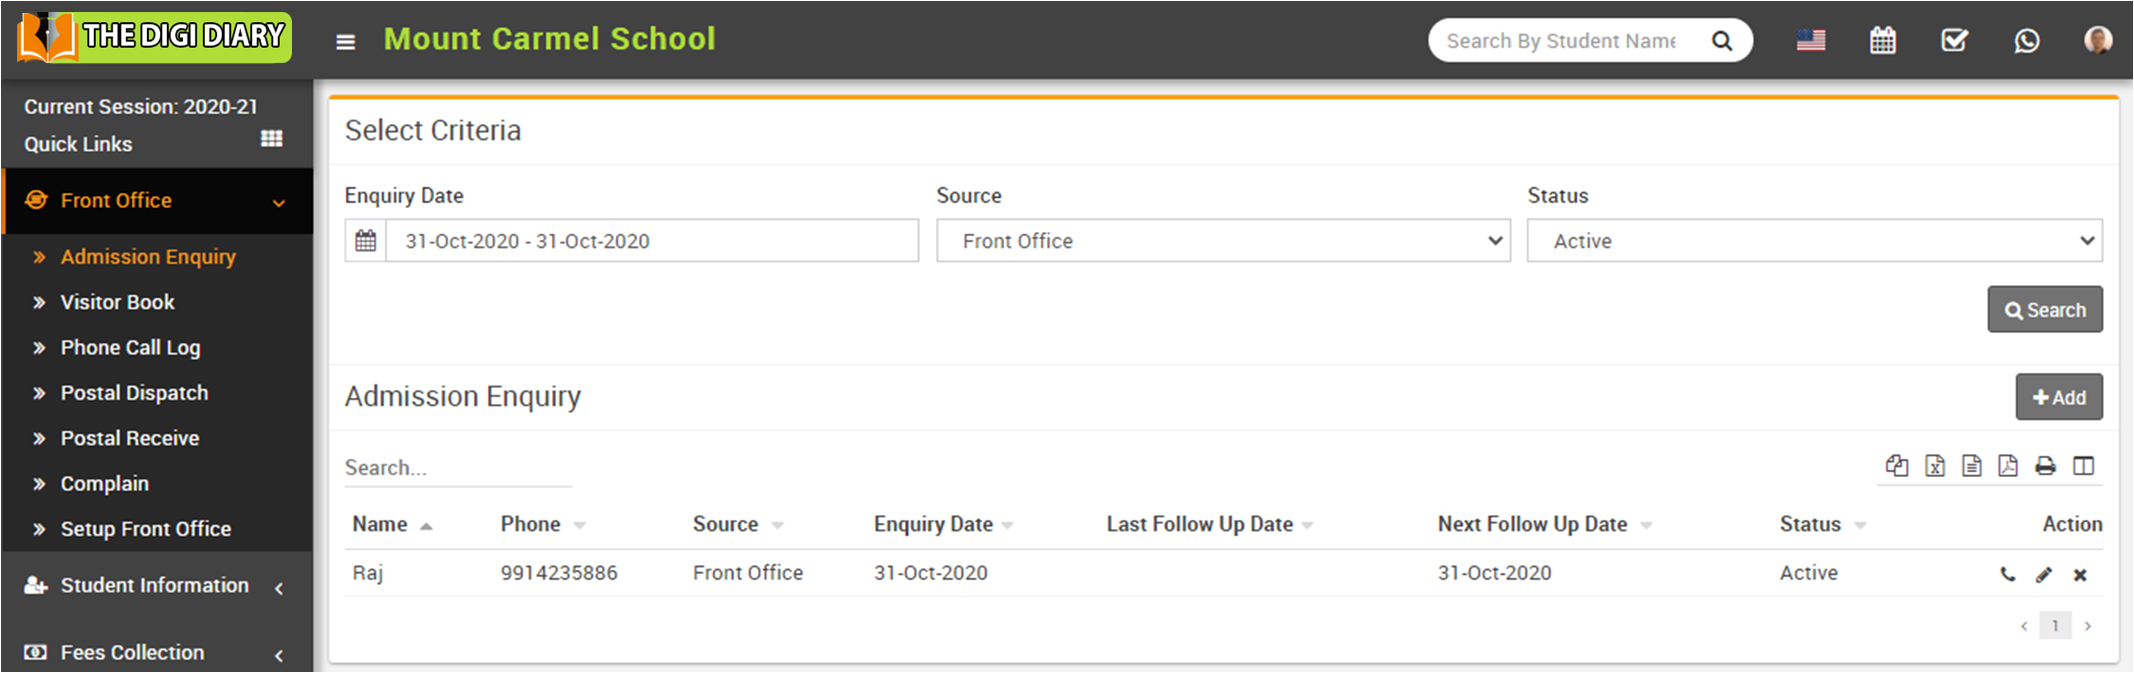The height and width of the screenshot is (673, 2134).
Task: Open the calendar icon in top bar
Action: click(x=1882, y=41)
